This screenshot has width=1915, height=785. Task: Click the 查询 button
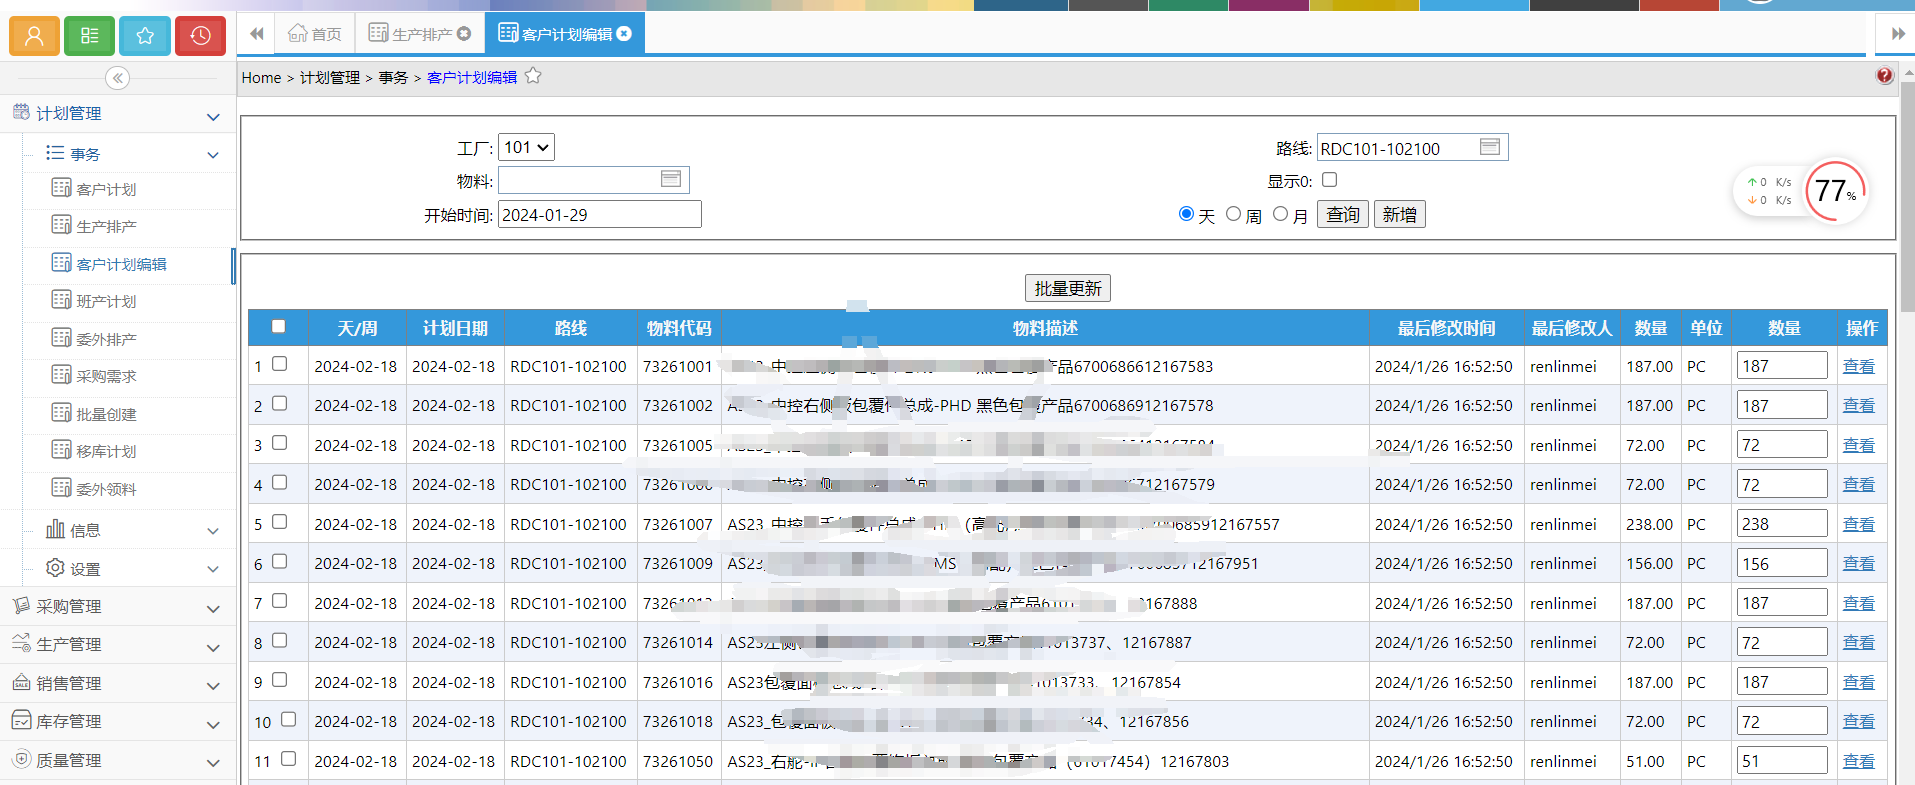pos(1343,215)
